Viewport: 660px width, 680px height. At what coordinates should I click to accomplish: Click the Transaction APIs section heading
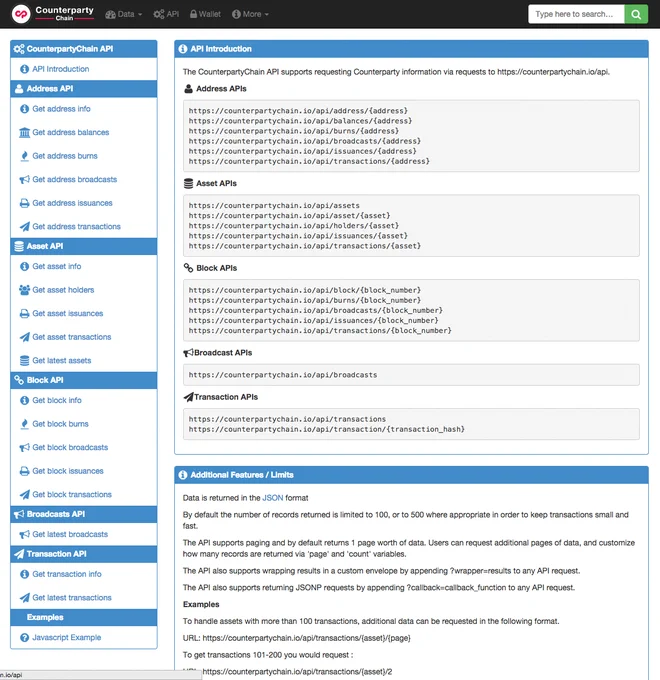(226, 397)
